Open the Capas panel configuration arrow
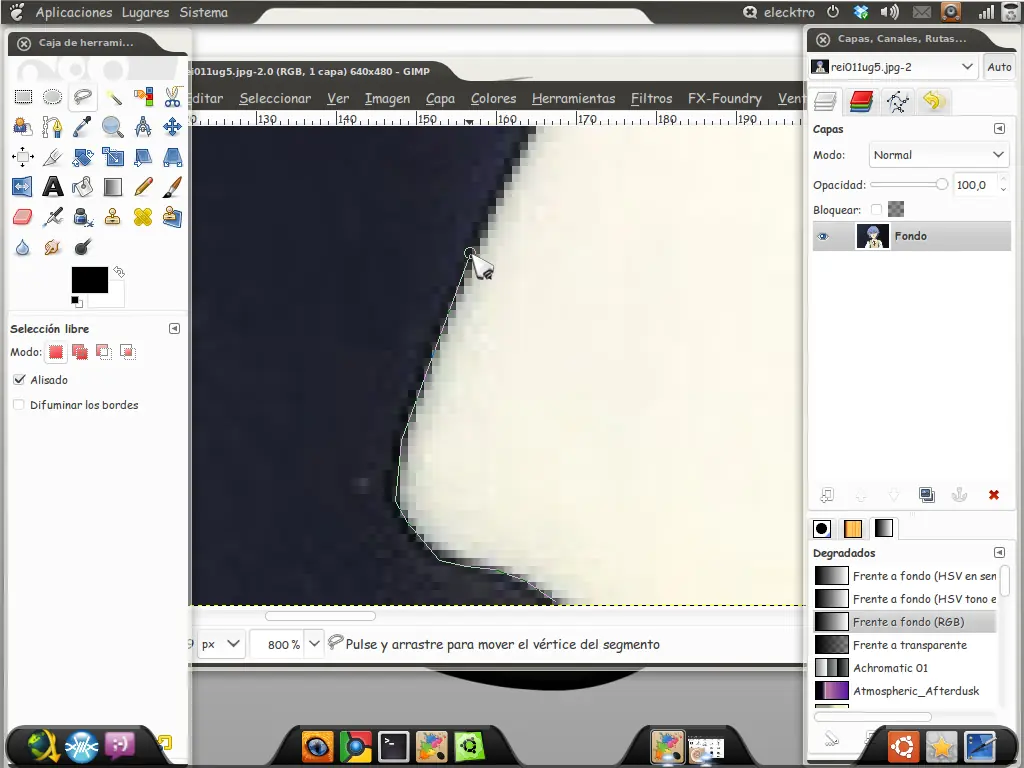The width and height of the screenshot is (1024, 768). click(999, 129)
